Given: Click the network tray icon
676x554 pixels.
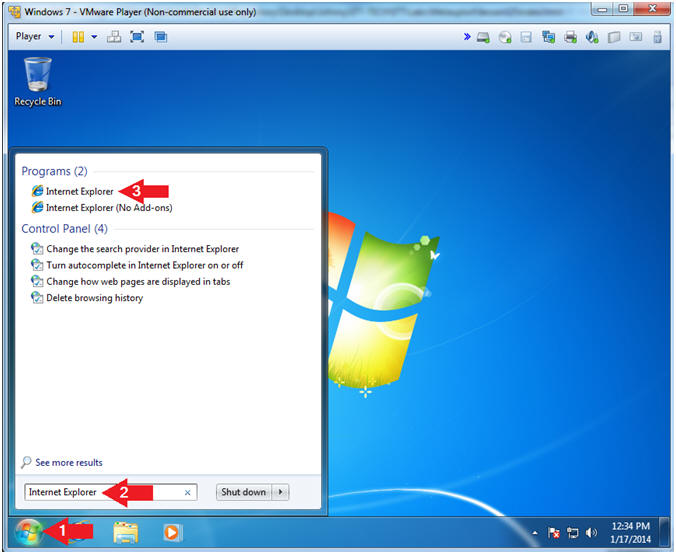Looking at the screenshot, I should tap(573, 533).
